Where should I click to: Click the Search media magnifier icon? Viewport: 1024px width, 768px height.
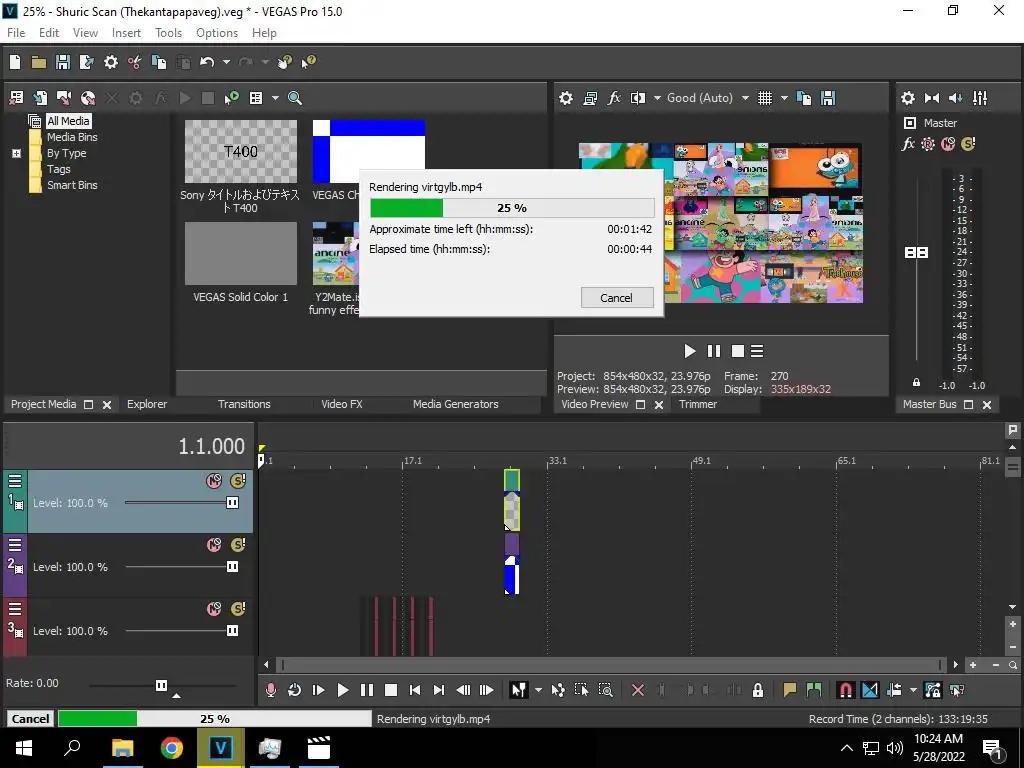[x=295, y=98]
